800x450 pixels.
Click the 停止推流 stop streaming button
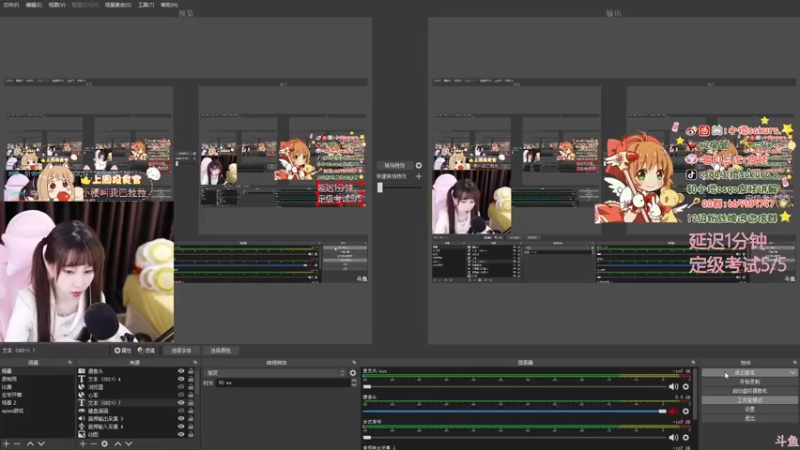tap(745, 373)
